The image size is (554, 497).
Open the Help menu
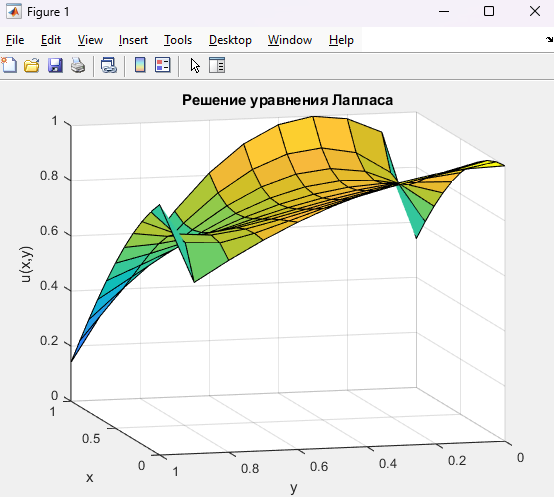[341, 40]
